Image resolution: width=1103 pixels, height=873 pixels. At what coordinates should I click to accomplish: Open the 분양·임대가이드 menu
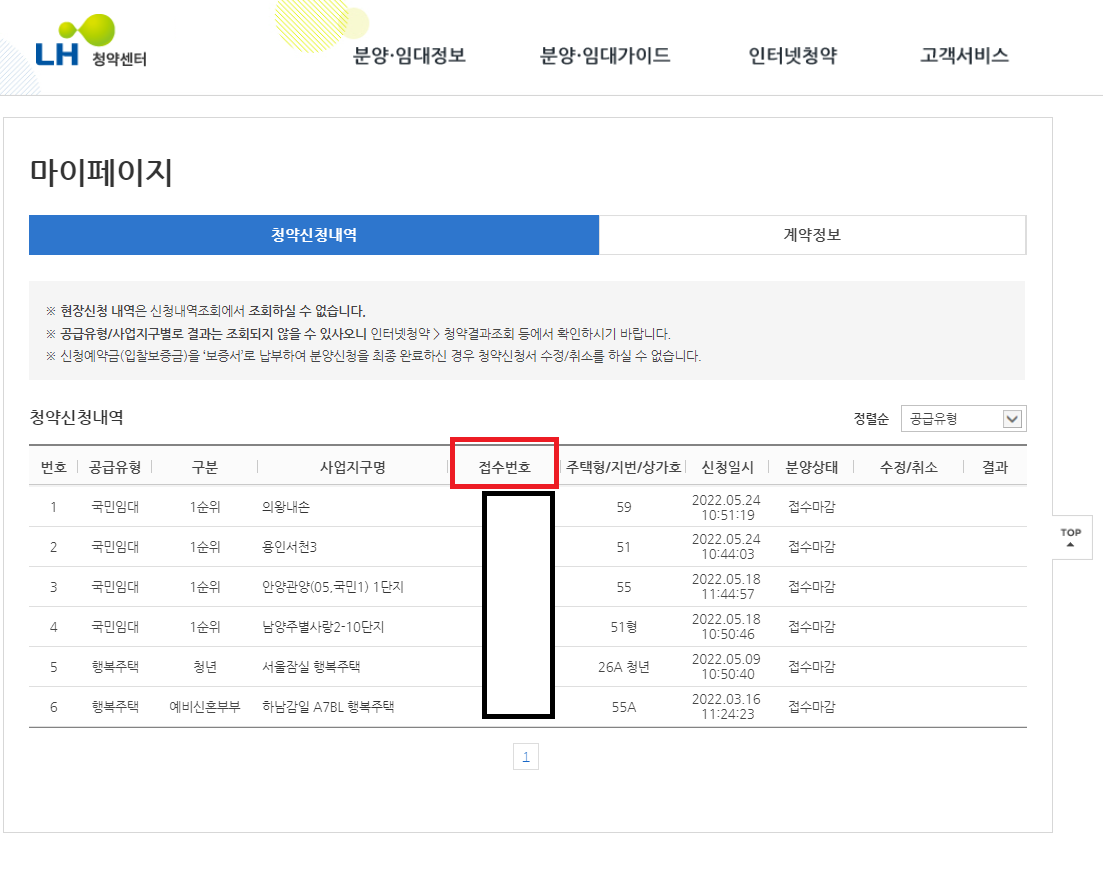point(604,56)
